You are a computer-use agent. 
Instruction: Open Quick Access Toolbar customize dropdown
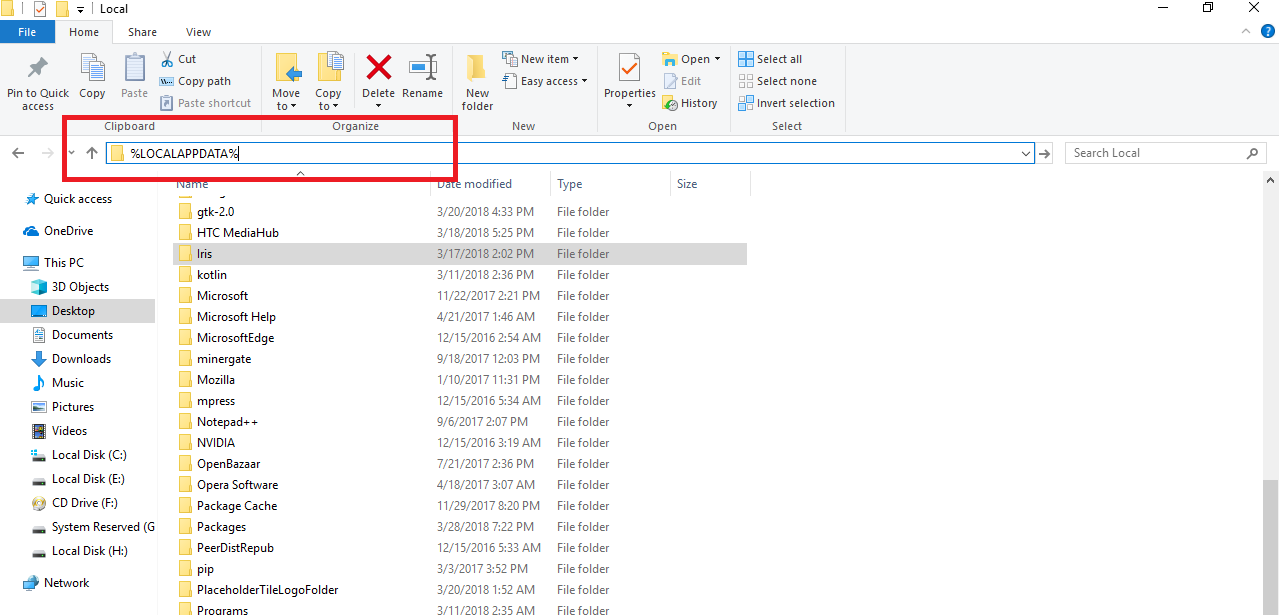[81, 10]
